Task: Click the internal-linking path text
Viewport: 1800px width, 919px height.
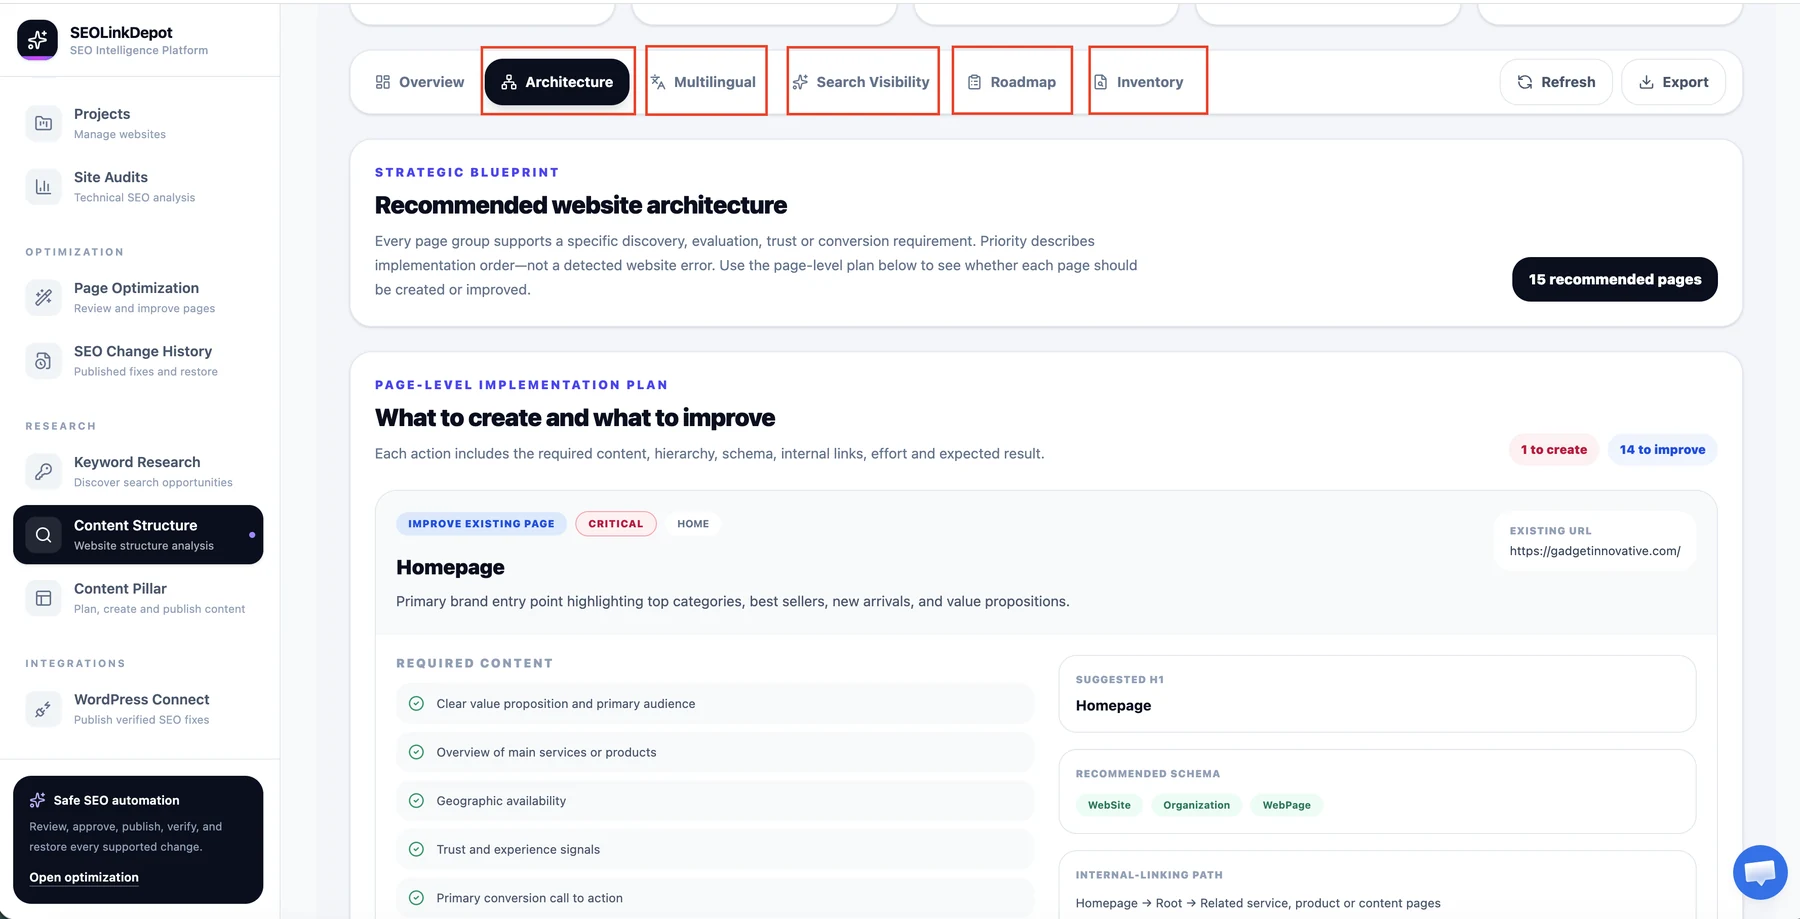Action: pyautogui.click(x=1258, y=903)
